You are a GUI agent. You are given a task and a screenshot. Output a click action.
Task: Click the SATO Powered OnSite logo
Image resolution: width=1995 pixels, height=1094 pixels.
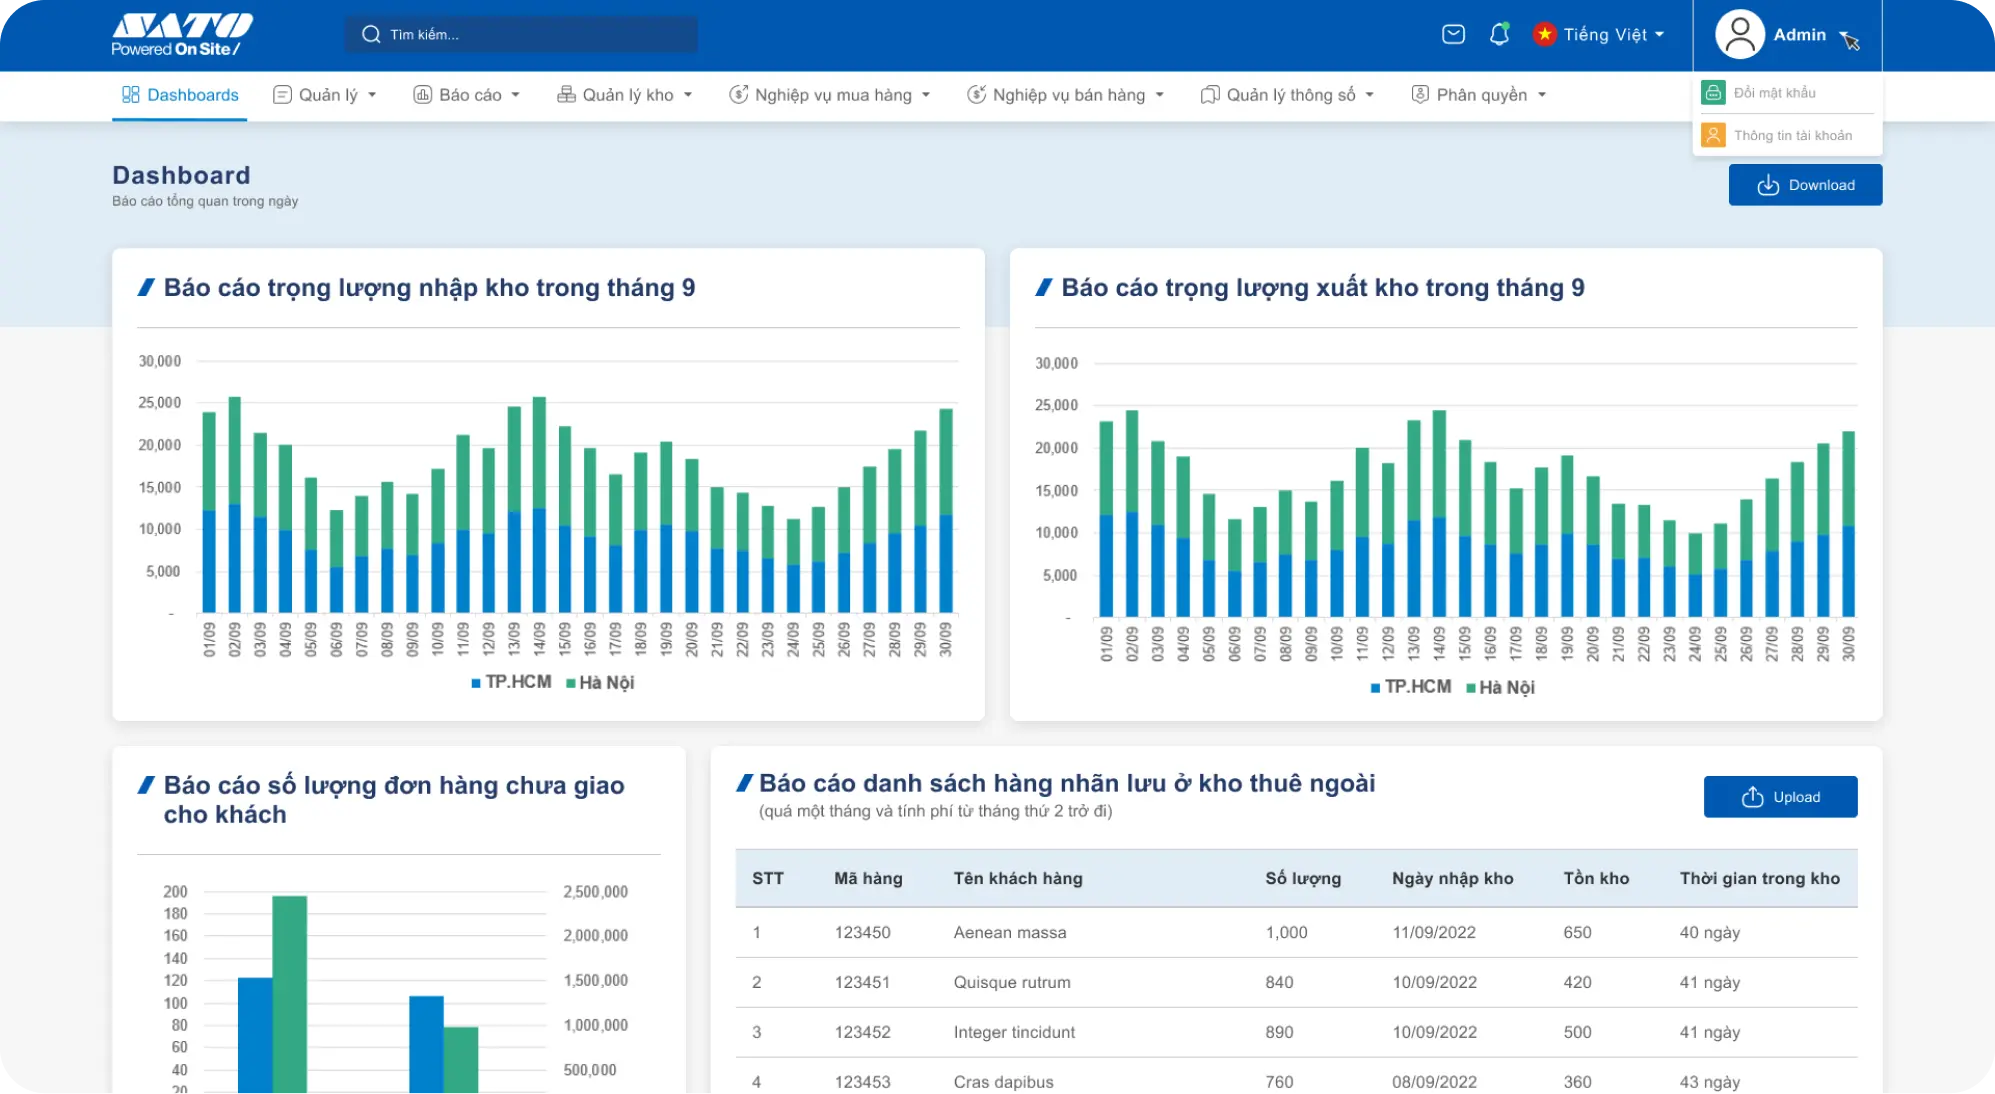coord(182,35)
